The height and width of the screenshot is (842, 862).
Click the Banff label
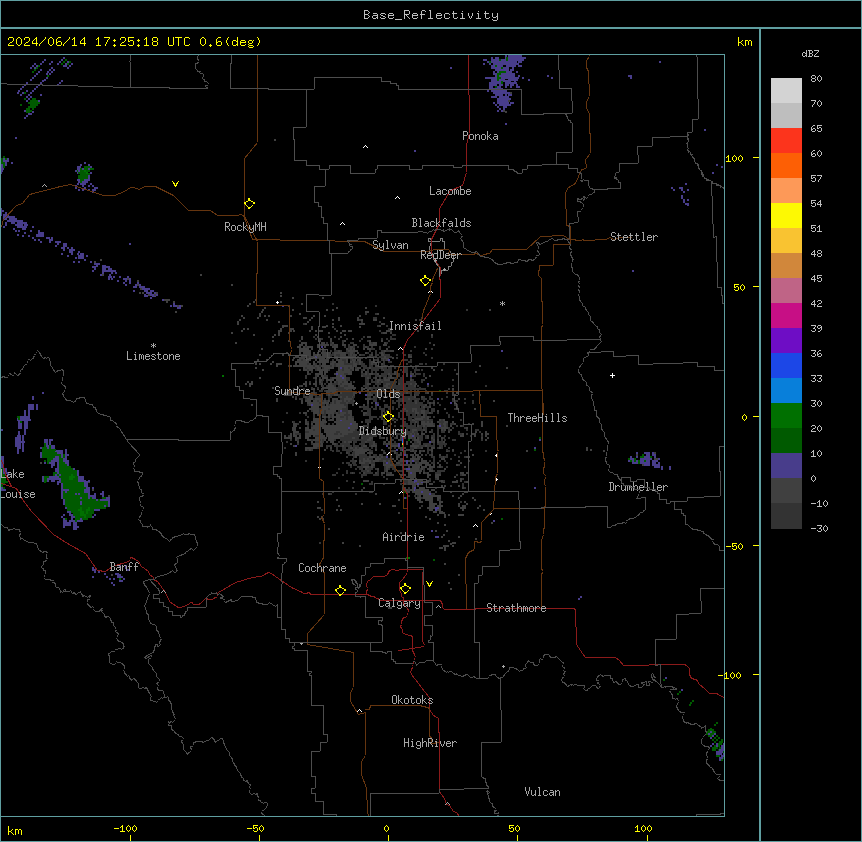coord(124,567)
